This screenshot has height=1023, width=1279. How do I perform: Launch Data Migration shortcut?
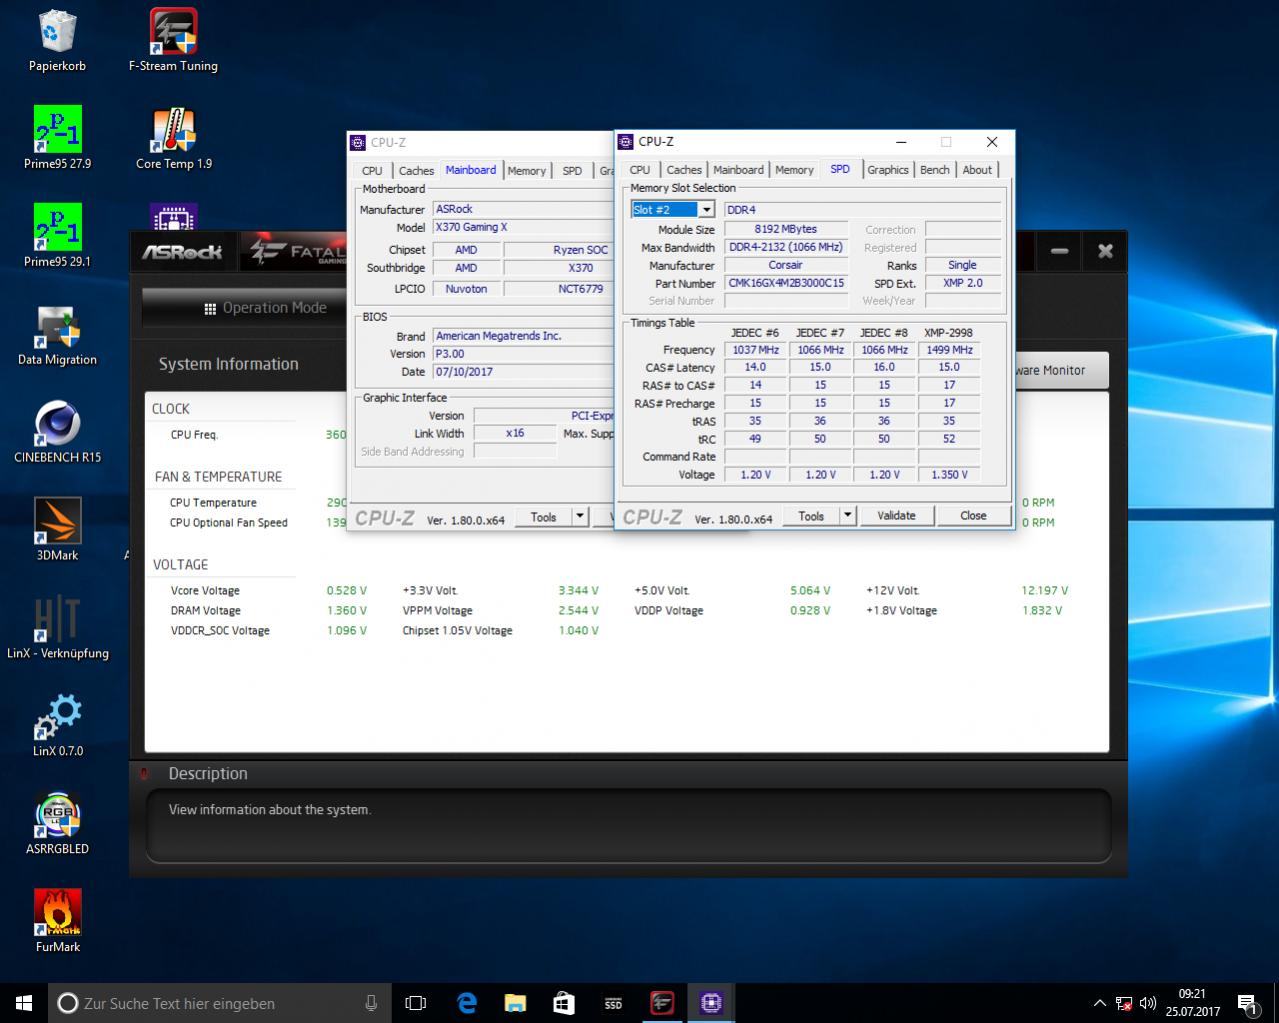(x=57, y=334)
